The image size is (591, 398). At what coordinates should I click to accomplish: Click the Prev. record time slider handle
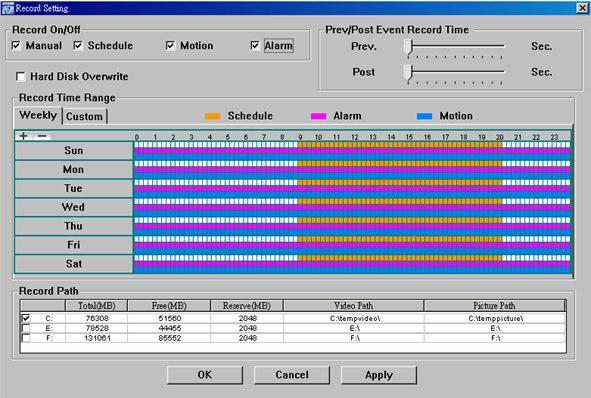coord(409,48)
